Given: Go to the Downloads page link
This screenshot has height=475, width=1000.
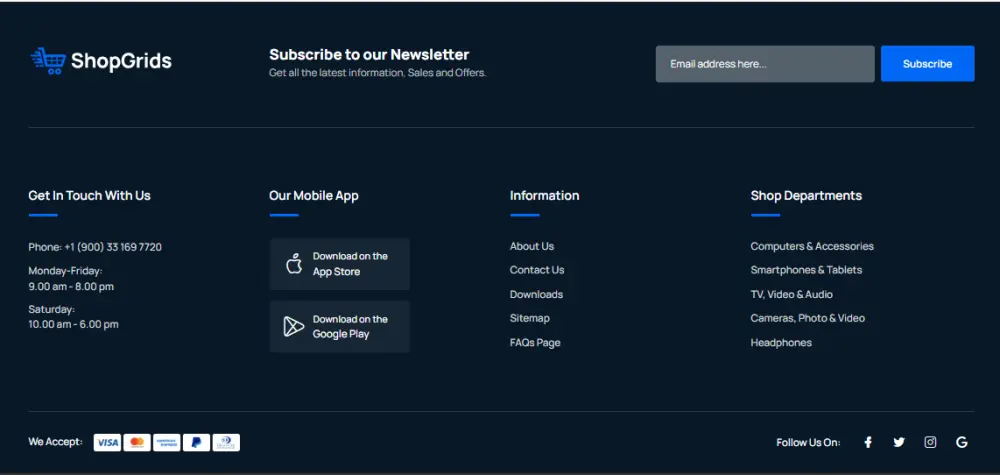Looking at the screenshot, I should click(536, 294).
